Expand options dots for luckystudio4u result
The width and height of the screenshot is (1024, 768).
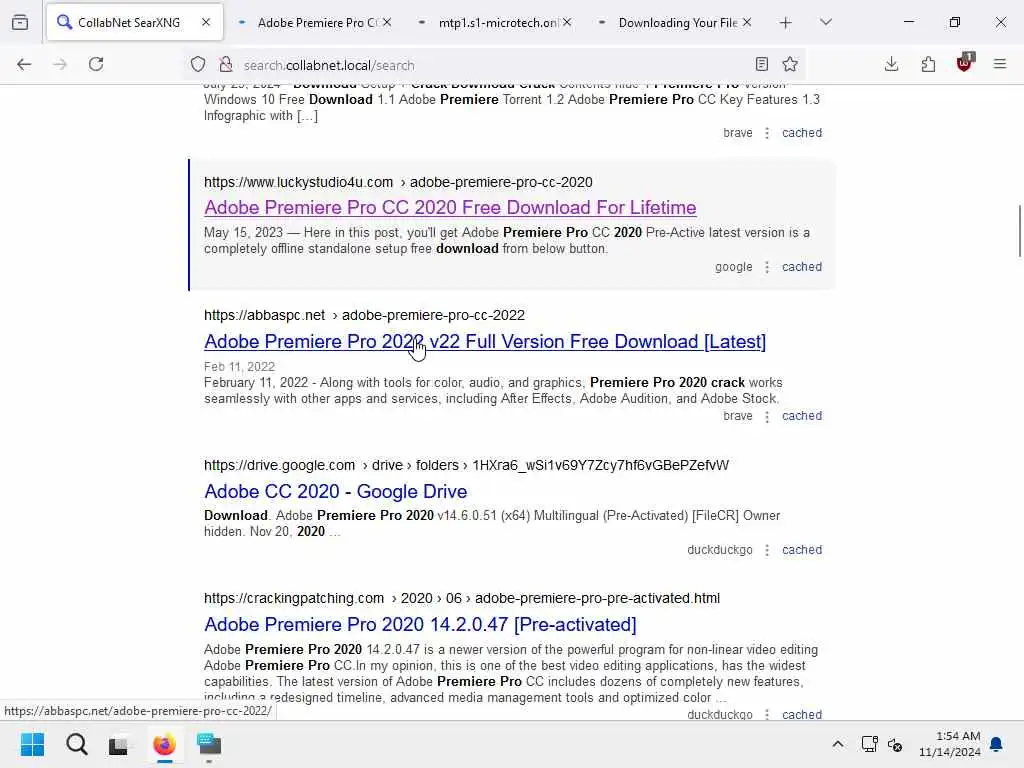click(767, 267)
